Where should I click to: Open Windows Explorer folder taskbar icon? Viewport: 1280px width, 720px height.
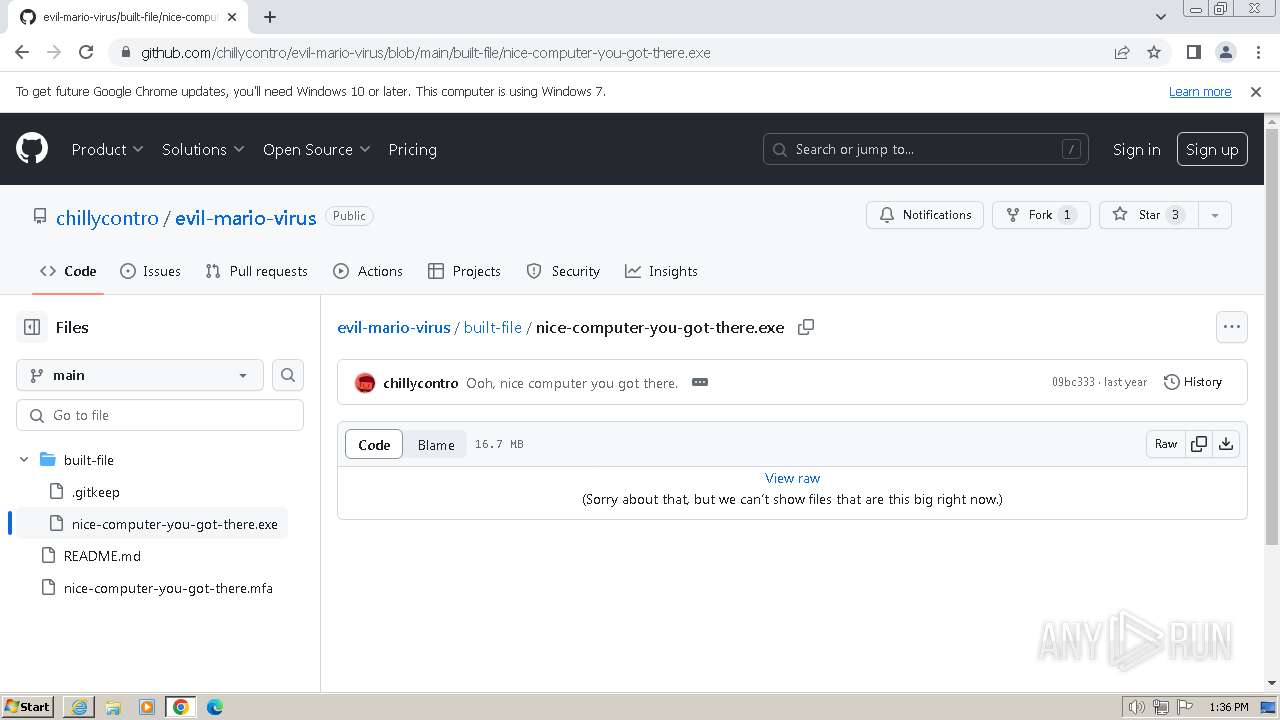(113, 707)
